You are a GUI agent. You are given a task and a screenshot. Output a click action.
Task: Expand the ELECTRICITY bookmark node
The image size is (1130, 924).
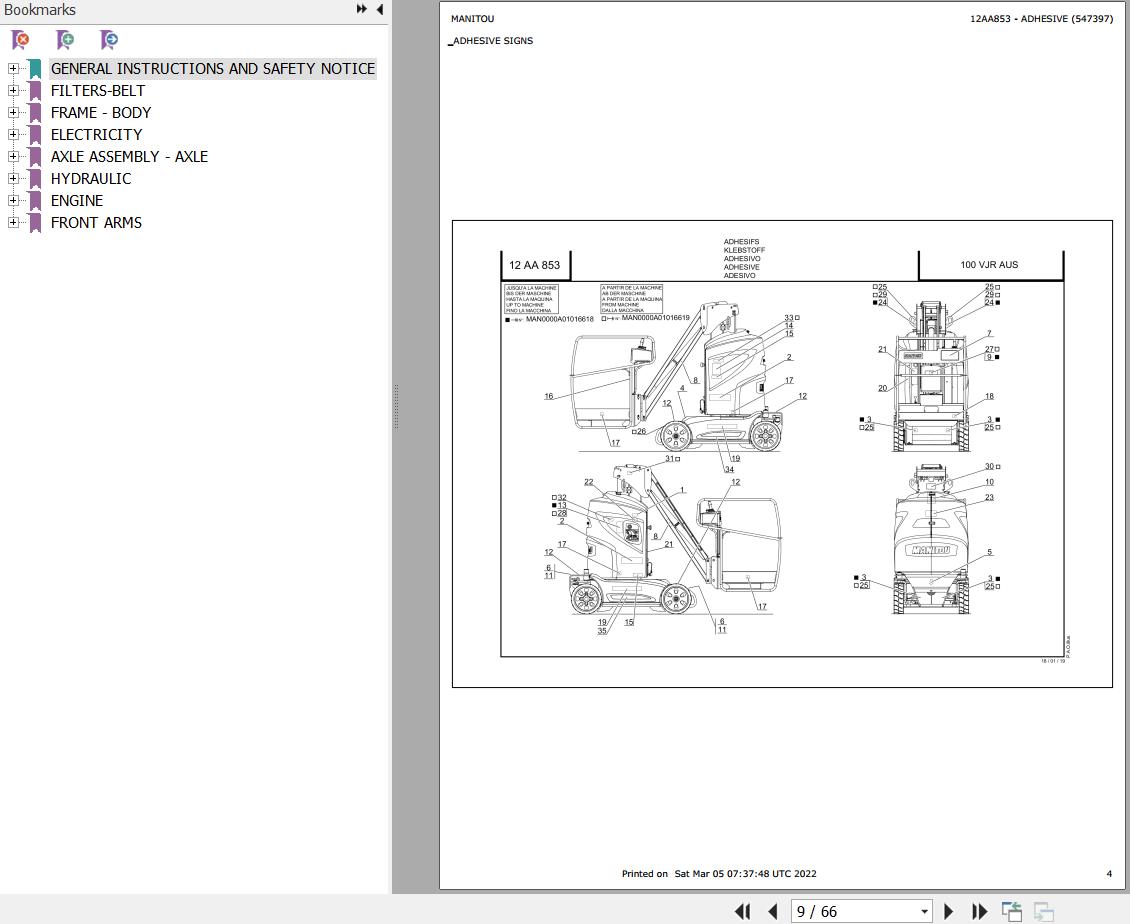click(x=13, y=135)
